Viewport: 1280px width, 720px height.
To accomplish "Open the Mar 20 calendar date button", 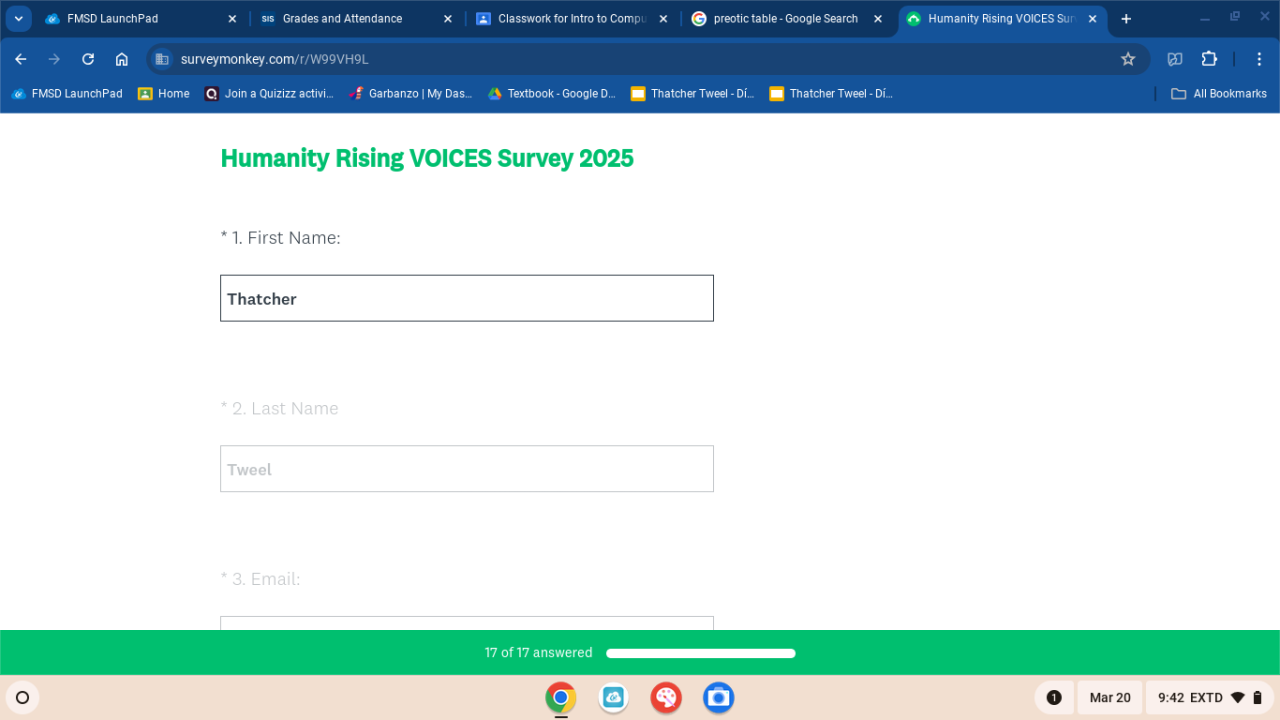I will coord(1110,697).
